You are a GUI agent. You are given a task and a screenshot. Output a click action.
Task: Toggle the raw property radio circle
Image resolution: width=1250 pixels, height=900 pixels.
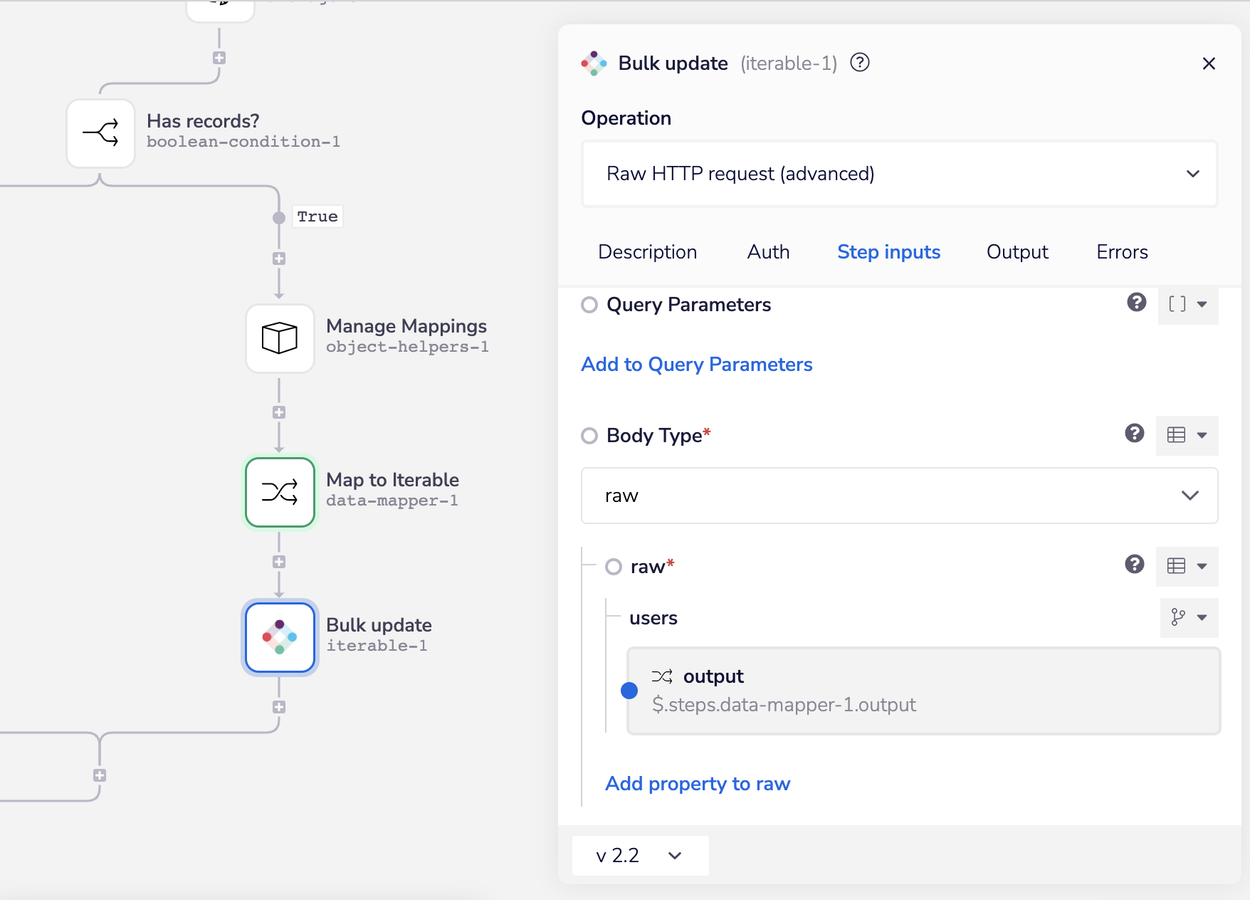[614, 567]
